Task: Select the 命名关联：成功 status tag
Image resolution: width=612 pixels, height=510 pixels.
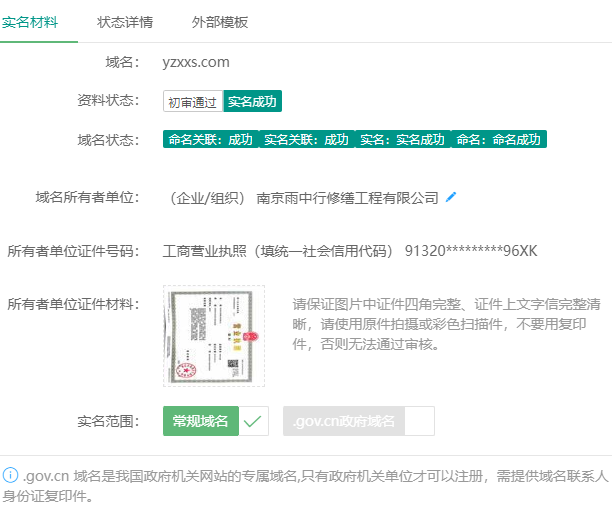Action: point(210,140)
